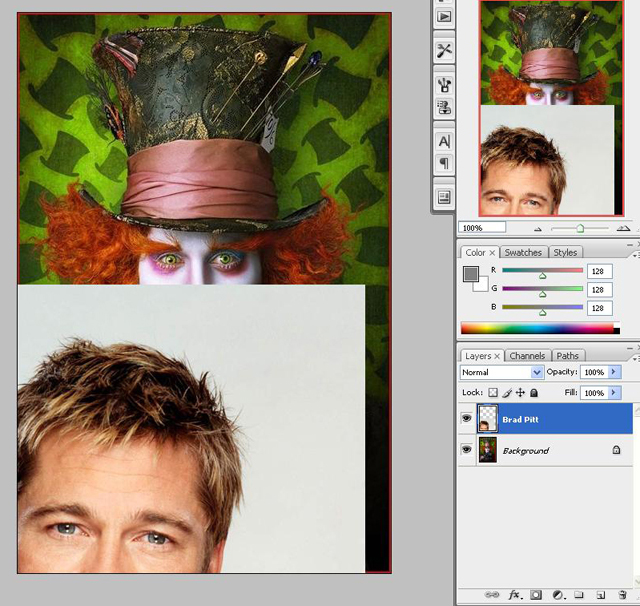
Task: Minimize the Layers panel group
Action: (x=630, y=348)
